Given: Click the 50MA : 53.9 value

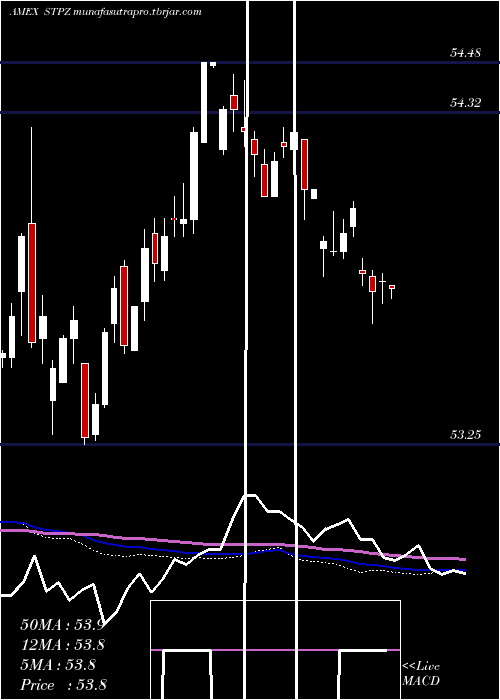Looking at the screenshot, I should [x=62, y=625].
